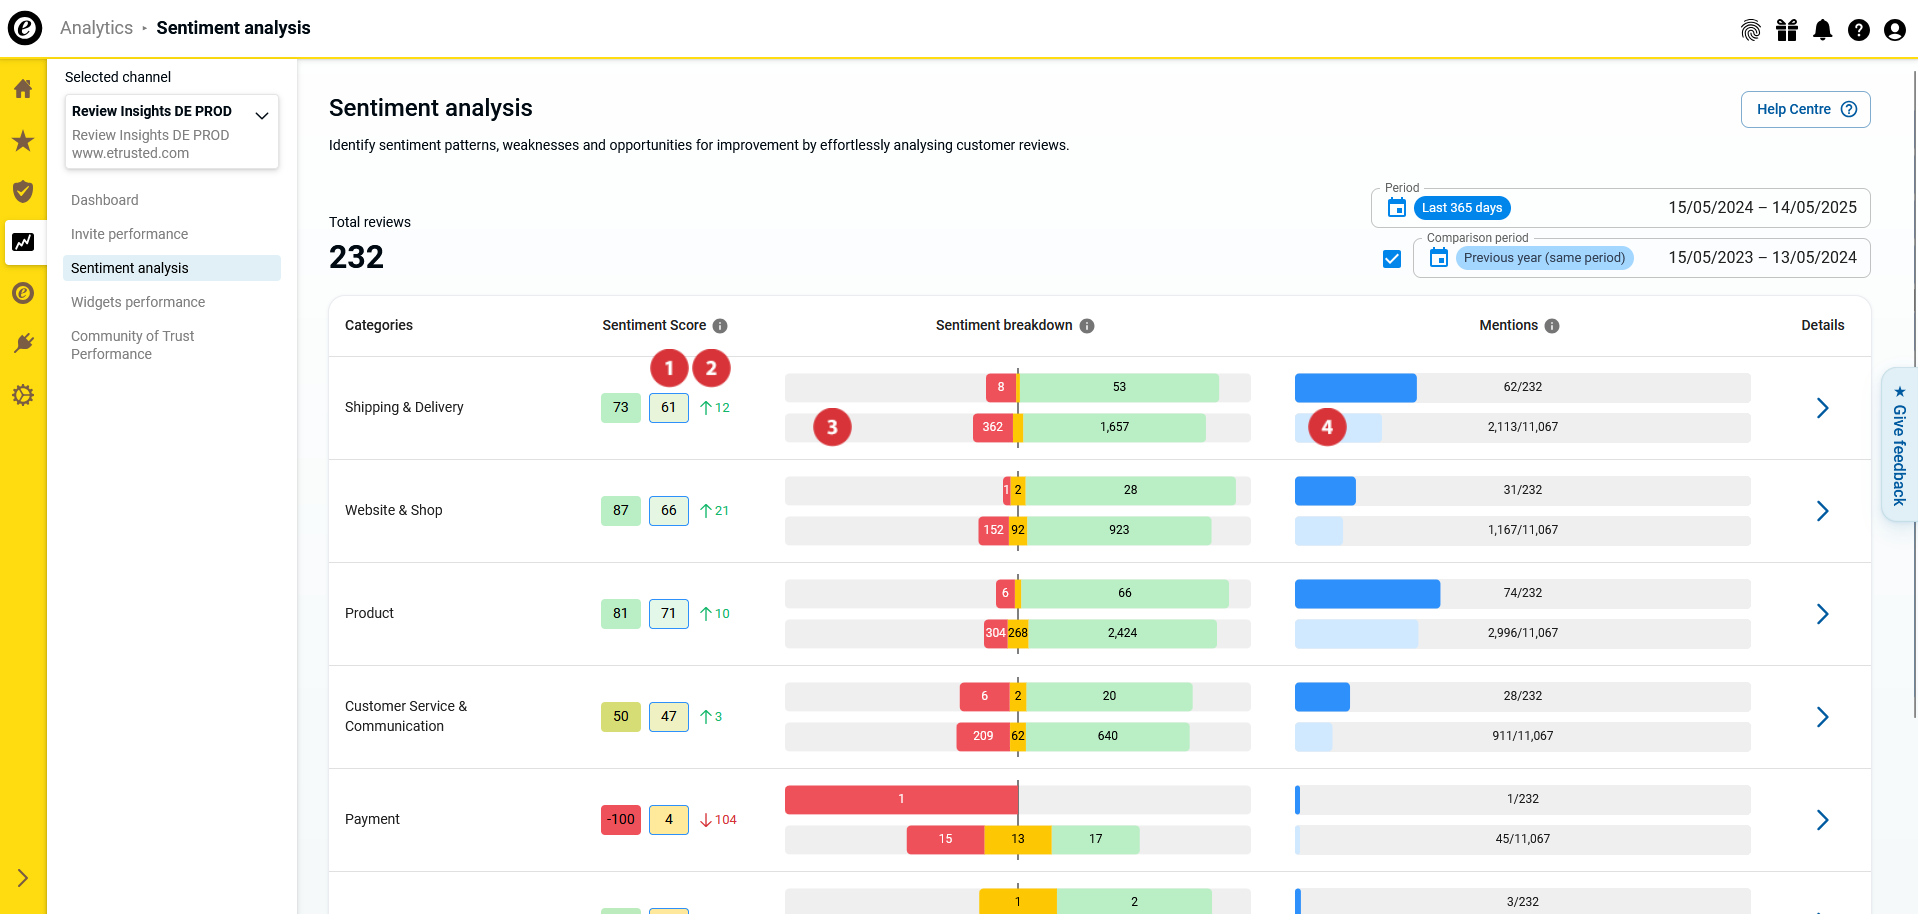This screenshot has height=914, width=1918.
Task: Expand the sidebar with bottom arrow
Action: coord(23,878)
